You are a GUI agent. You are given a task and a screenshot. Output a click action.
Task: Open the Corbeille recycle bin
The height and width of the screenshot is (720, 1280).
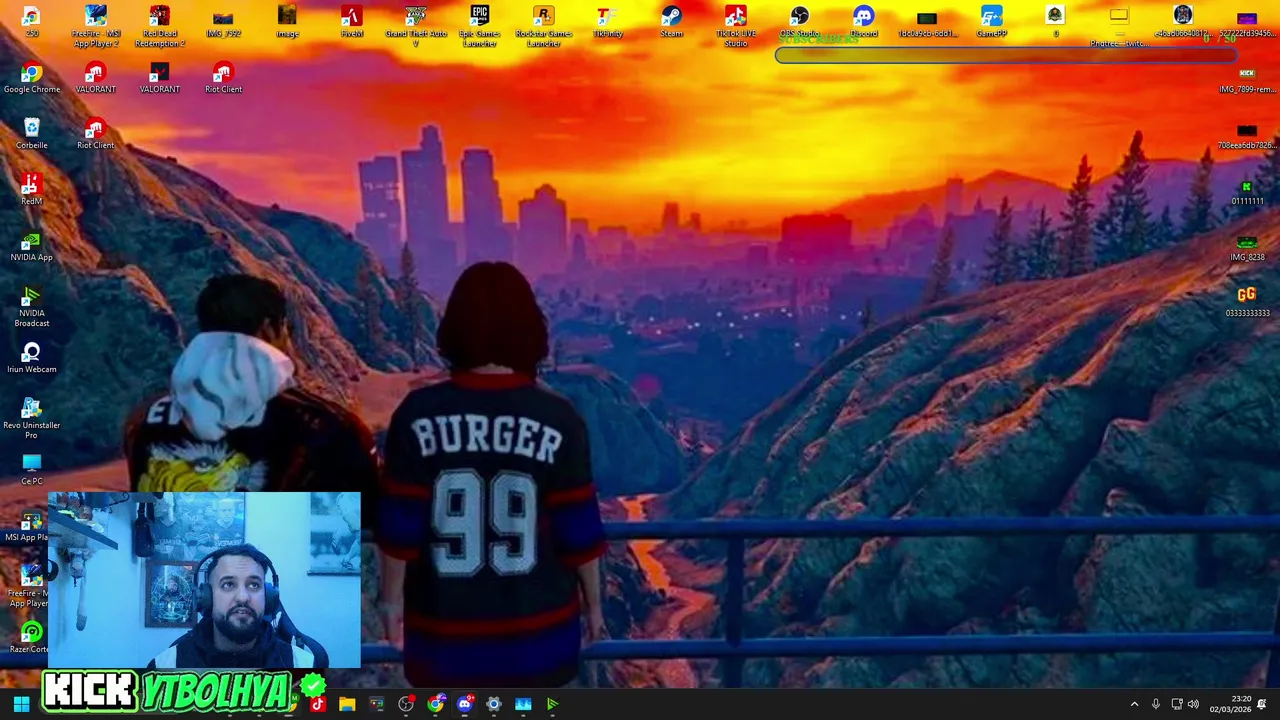[x=32, y=135]
